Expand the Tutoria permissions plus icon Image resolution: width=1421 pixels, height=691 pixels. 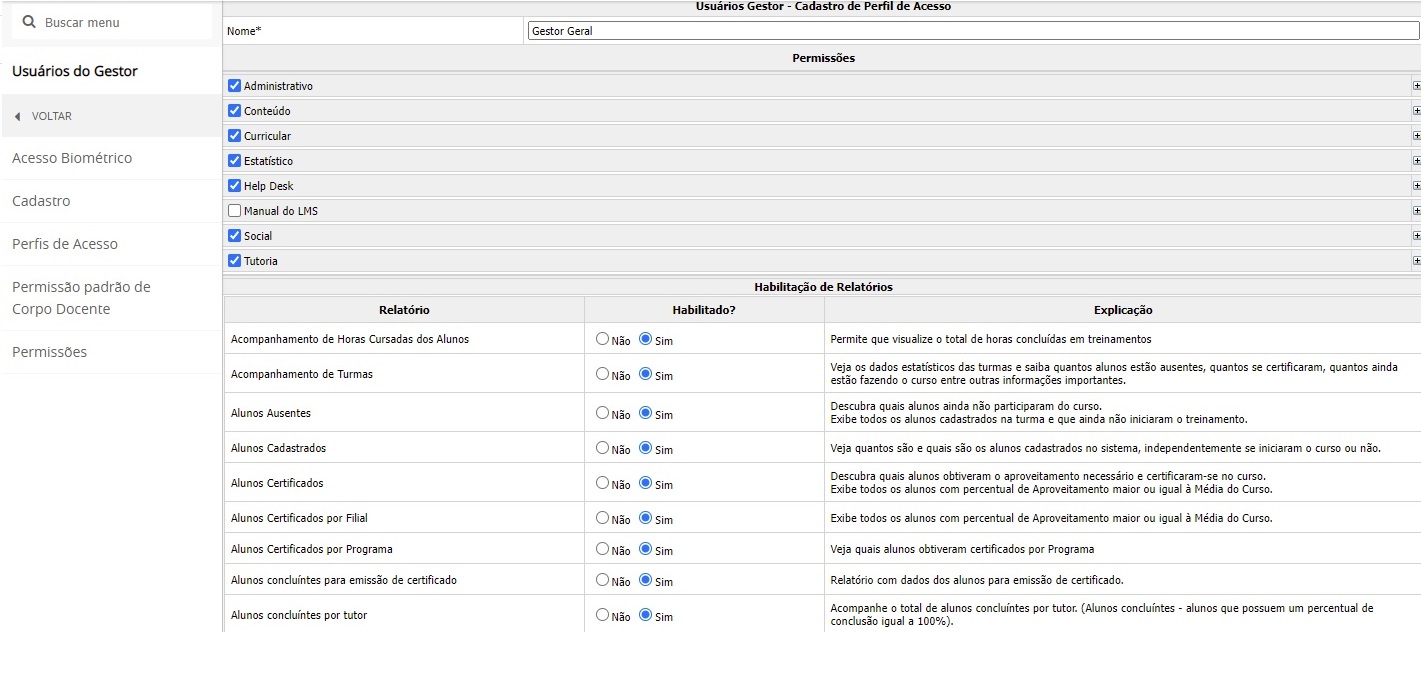click(1416, 261)
